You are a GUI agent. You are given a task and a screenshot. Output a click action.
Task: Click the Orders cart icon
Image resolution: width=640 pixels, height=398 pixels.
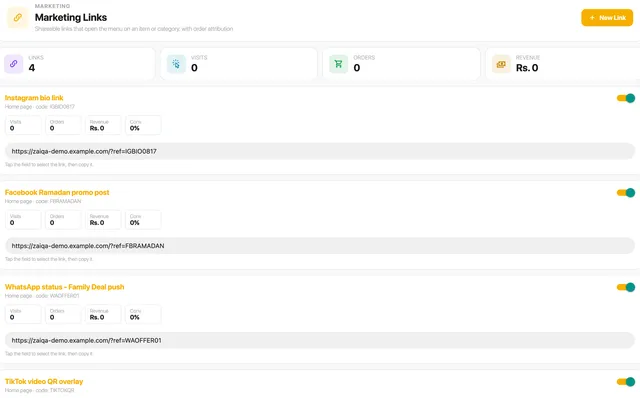(338, 64)
